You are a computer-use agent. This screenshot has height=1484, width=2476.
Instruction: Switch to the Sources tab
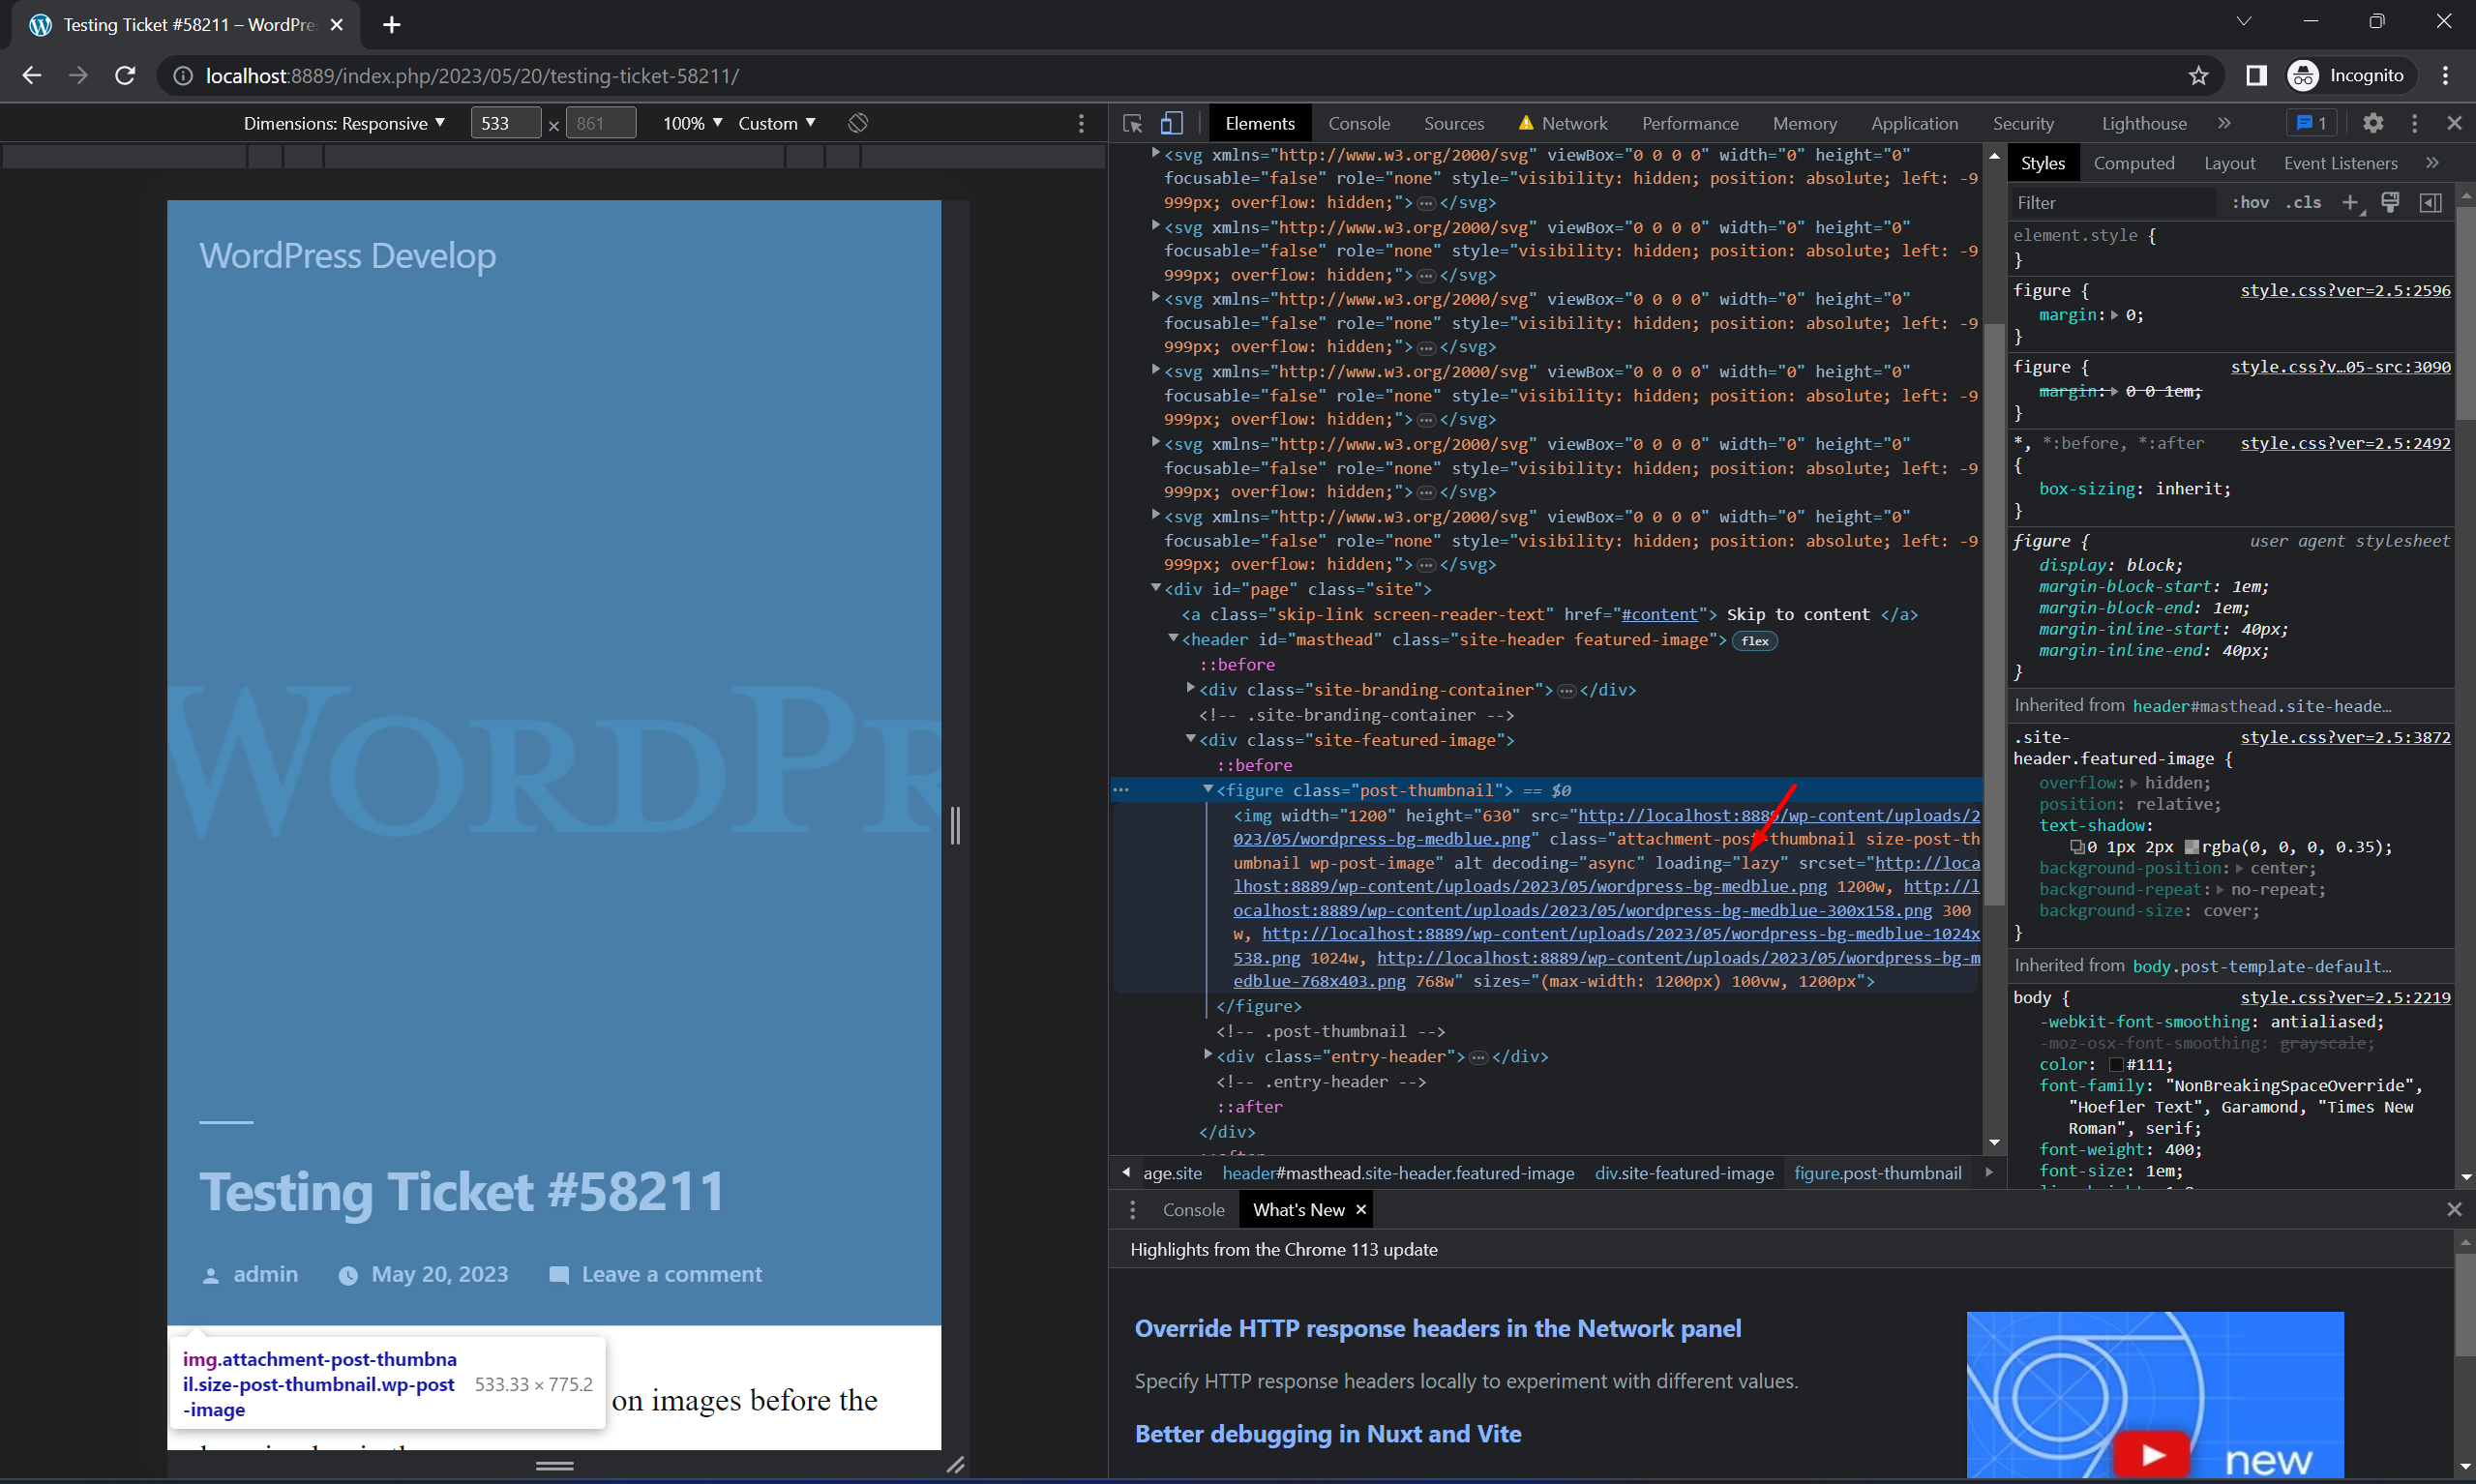point(1454,123)
